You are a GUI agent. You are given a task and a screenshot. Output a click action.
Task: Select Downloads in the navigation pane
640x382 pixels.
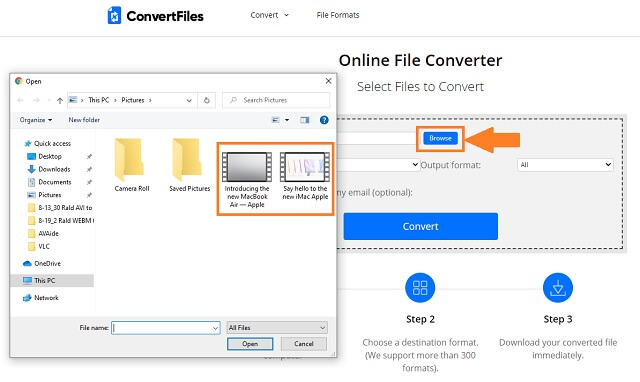(49, 169)
